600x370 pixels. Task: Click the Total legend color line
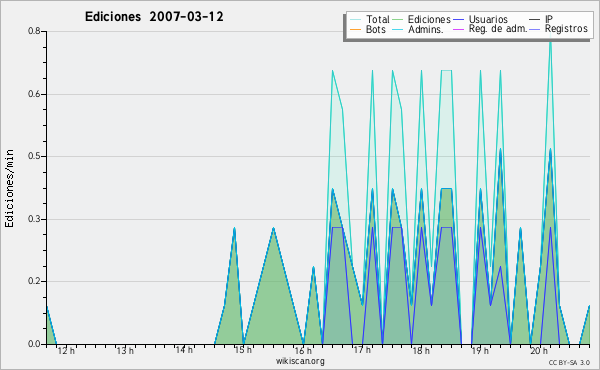pos(355,20)
